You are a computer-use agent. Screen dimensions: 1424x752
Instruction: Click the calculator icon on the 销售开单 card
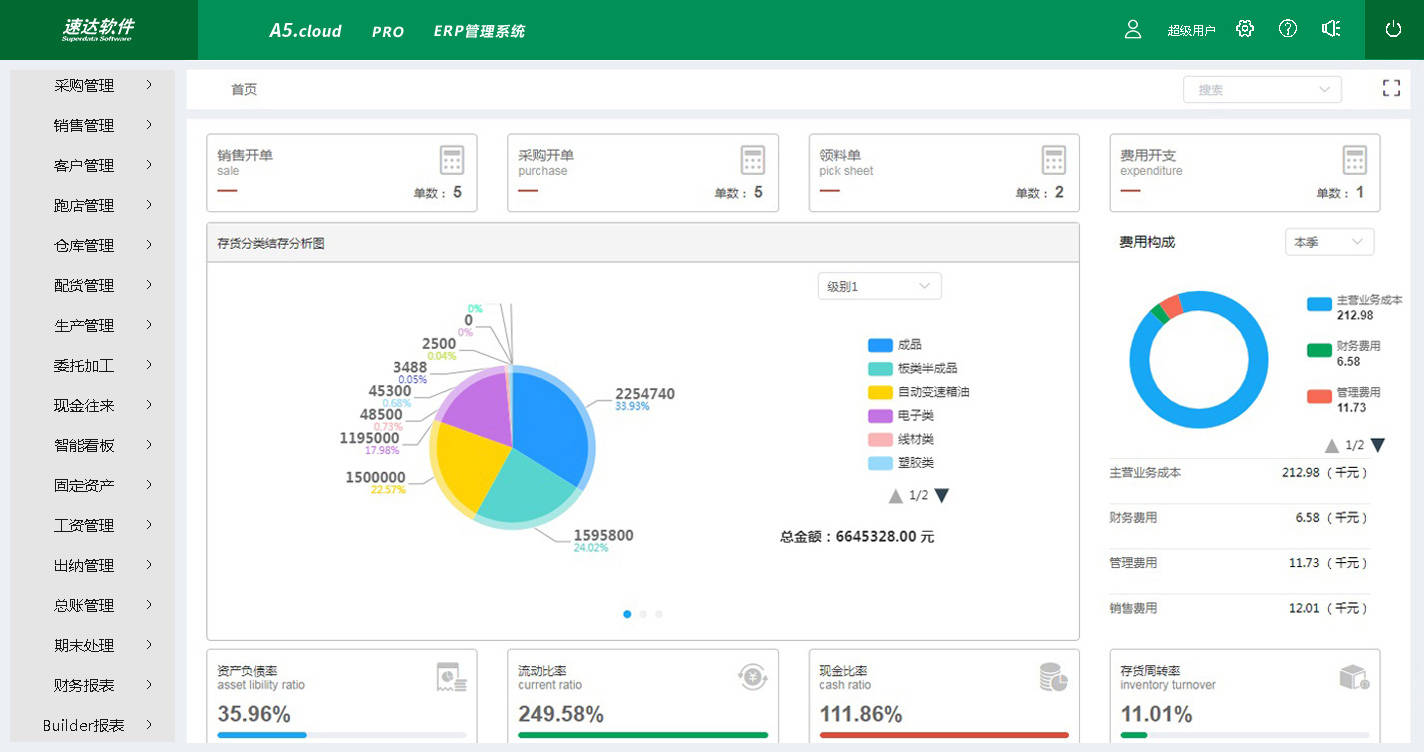(x=451, y=159)
